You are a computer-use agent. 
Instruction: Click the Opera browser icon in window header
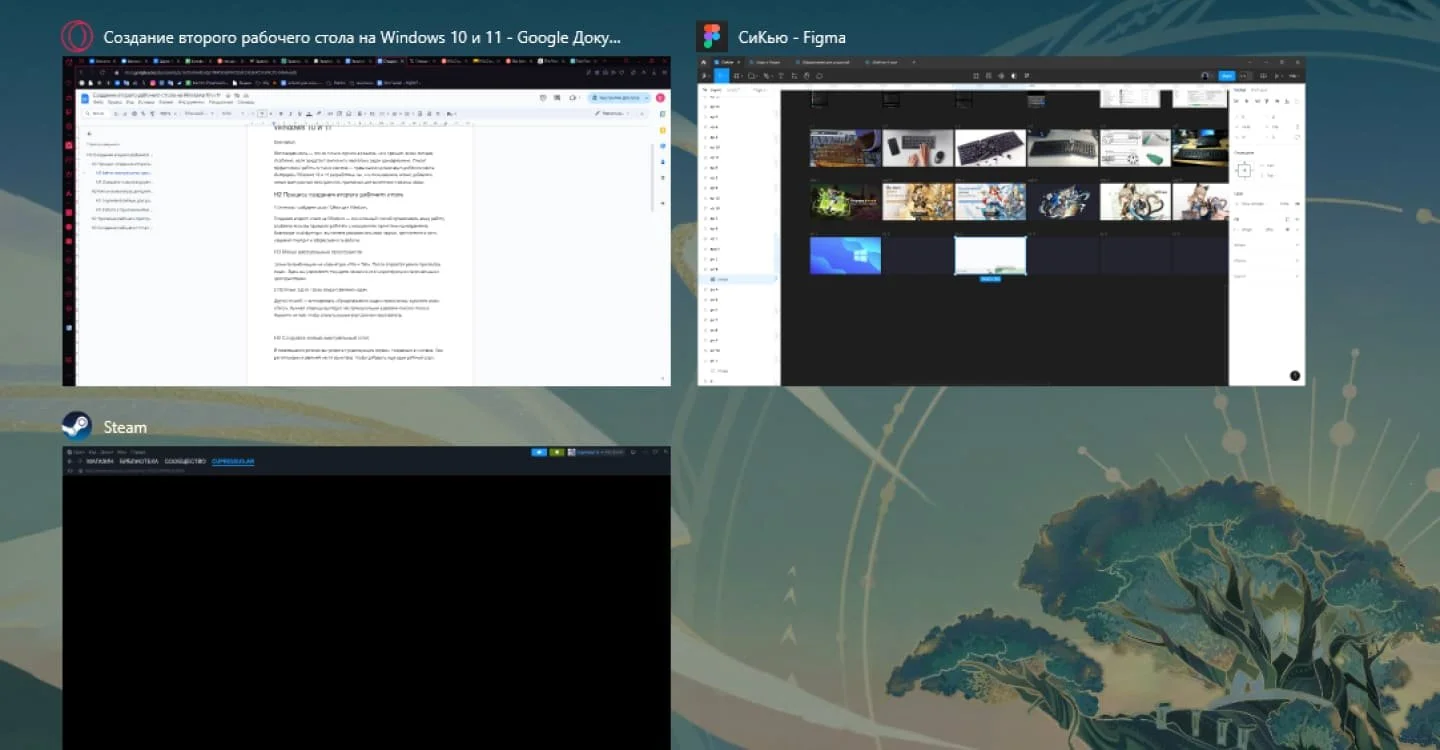78,37
